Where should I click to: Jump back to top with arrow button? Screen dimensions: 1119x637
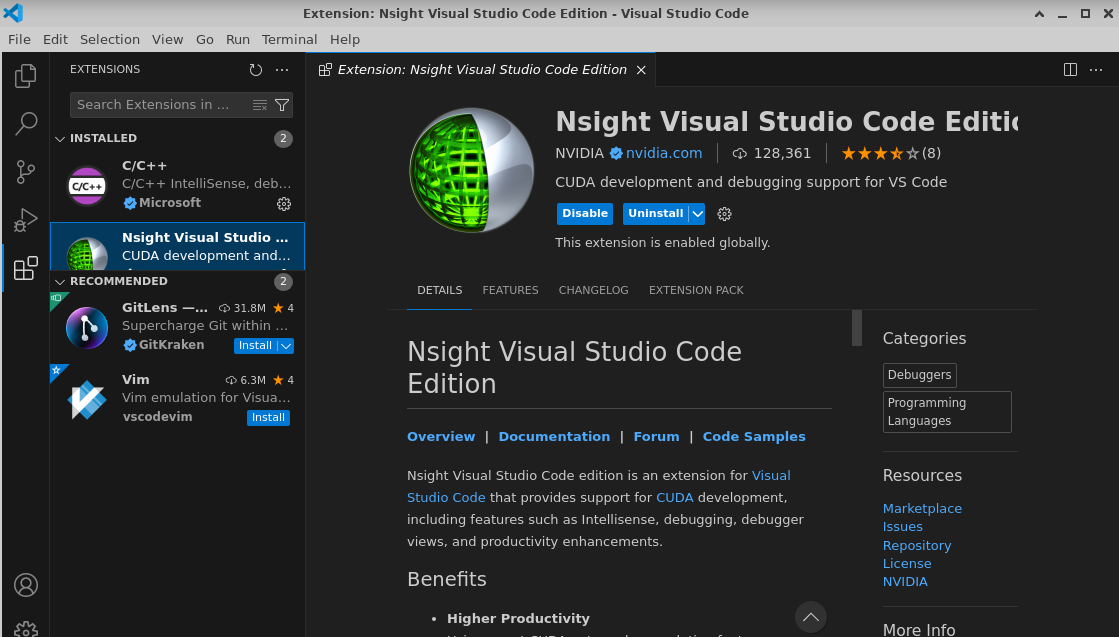[811, 617]
